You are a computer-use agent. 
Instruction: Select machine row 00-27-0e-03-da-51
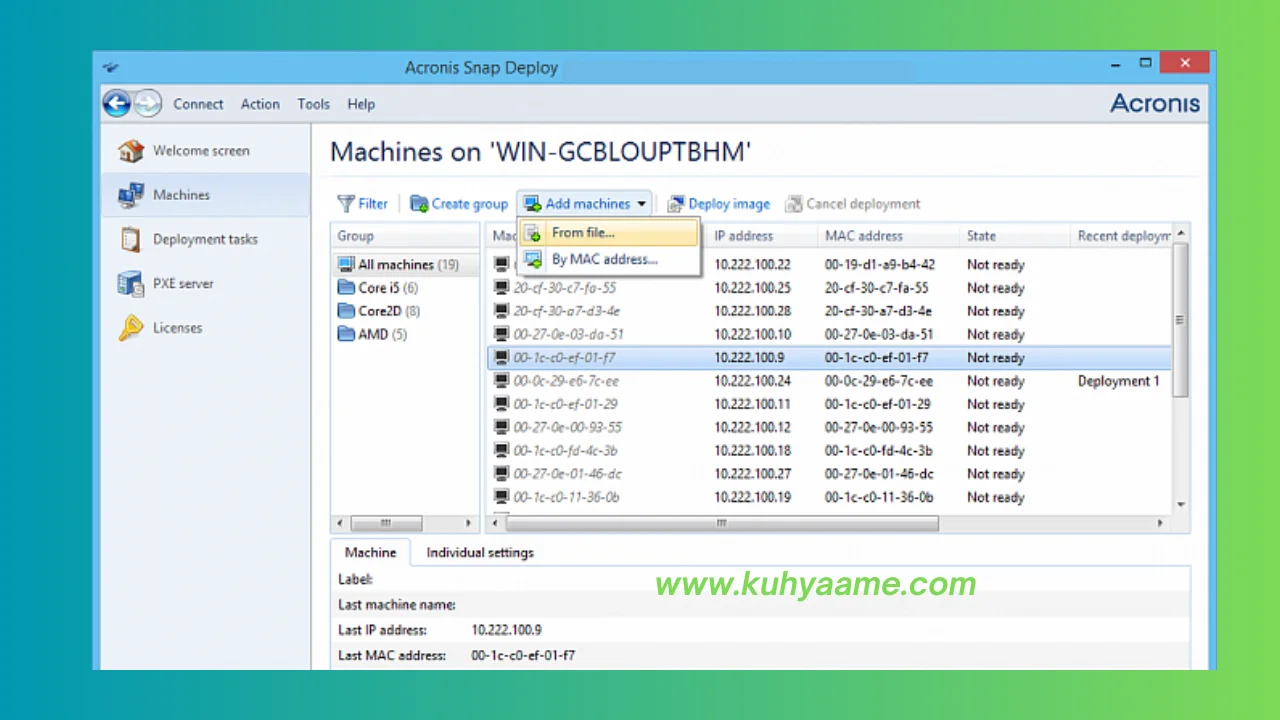(x=829, y=334)
